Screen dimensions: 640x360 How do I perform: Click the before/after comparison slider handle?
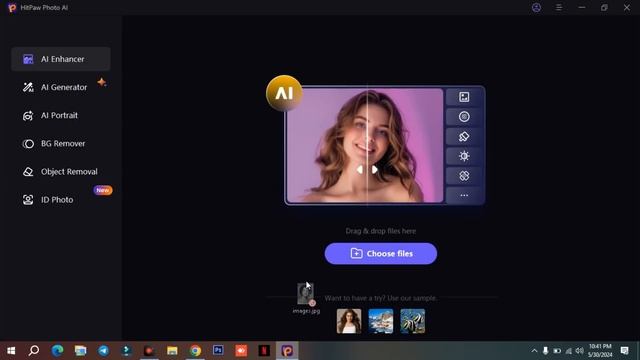[367, 169]
